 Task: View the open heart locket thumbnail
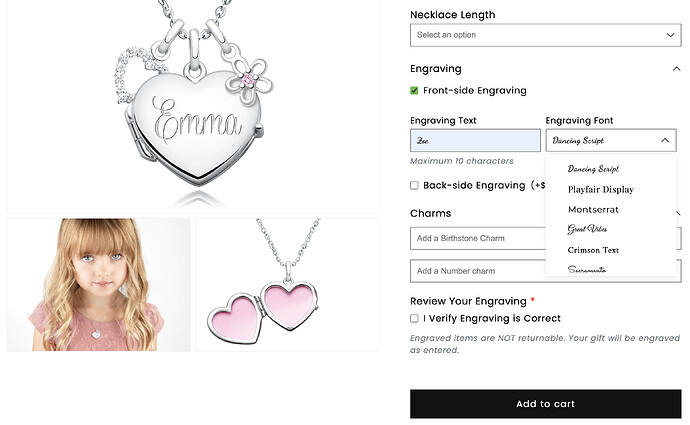pos(287,285)
